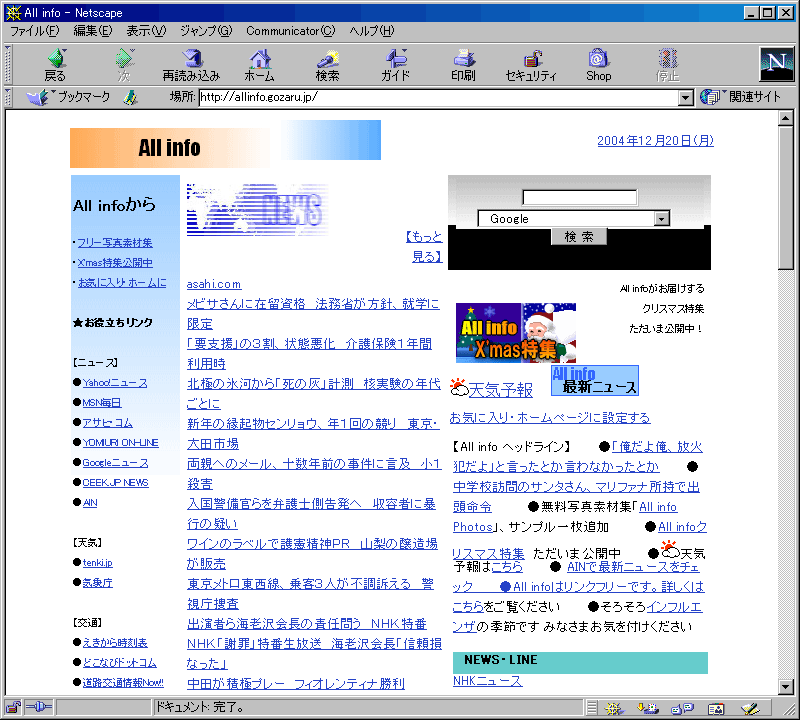800x720 pixels.
Task: Open the 天気予報 weather forecast link
Action: click(501, 390)
